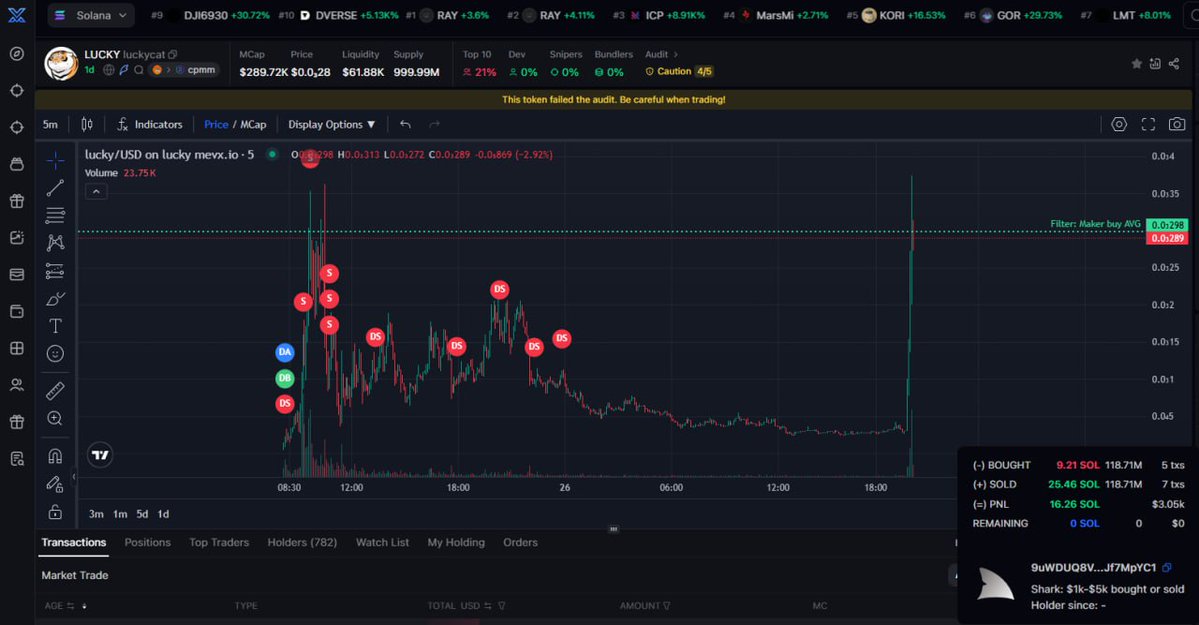Open the Orders tab
This screenshot has width=1199, height=625.
click(x=520, y=542)
